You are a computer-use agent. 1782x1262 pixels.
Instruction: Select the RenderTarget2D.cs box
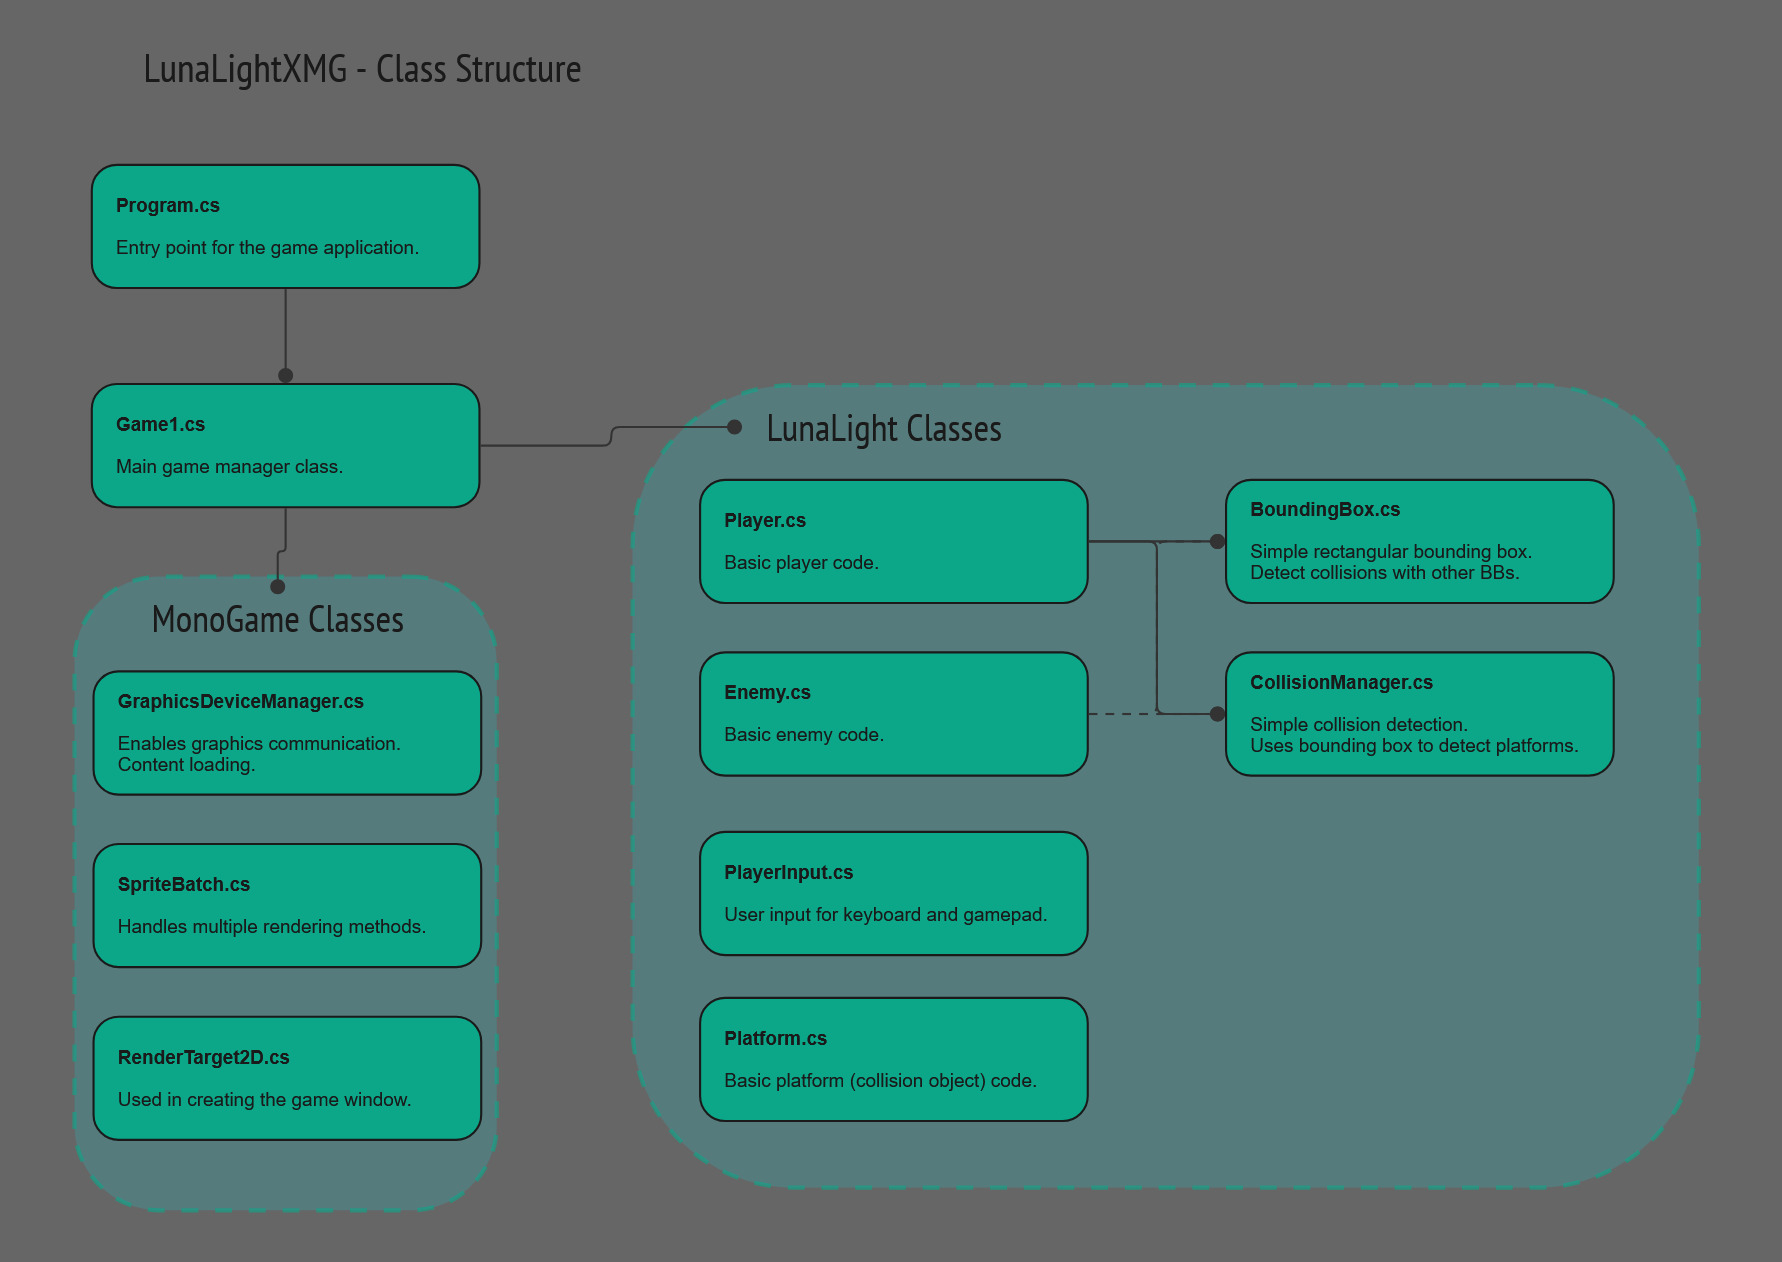click(287, 1079)
